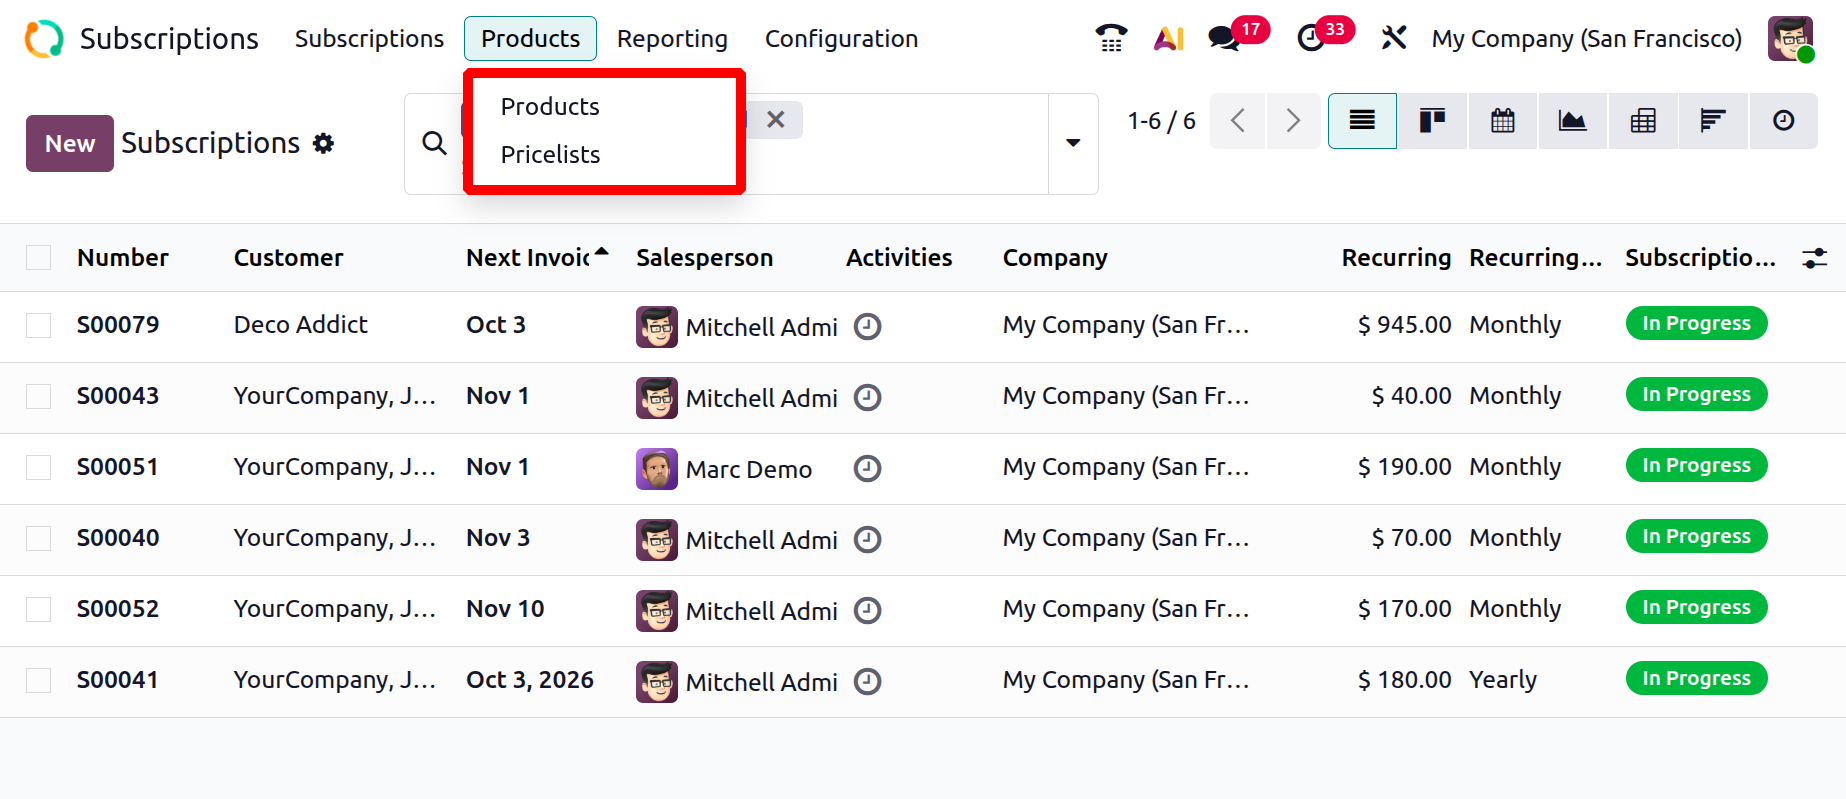Open the Calendar view
Image resolution: width=1846 pixels, height=799 pixels.
[1502, 121]
